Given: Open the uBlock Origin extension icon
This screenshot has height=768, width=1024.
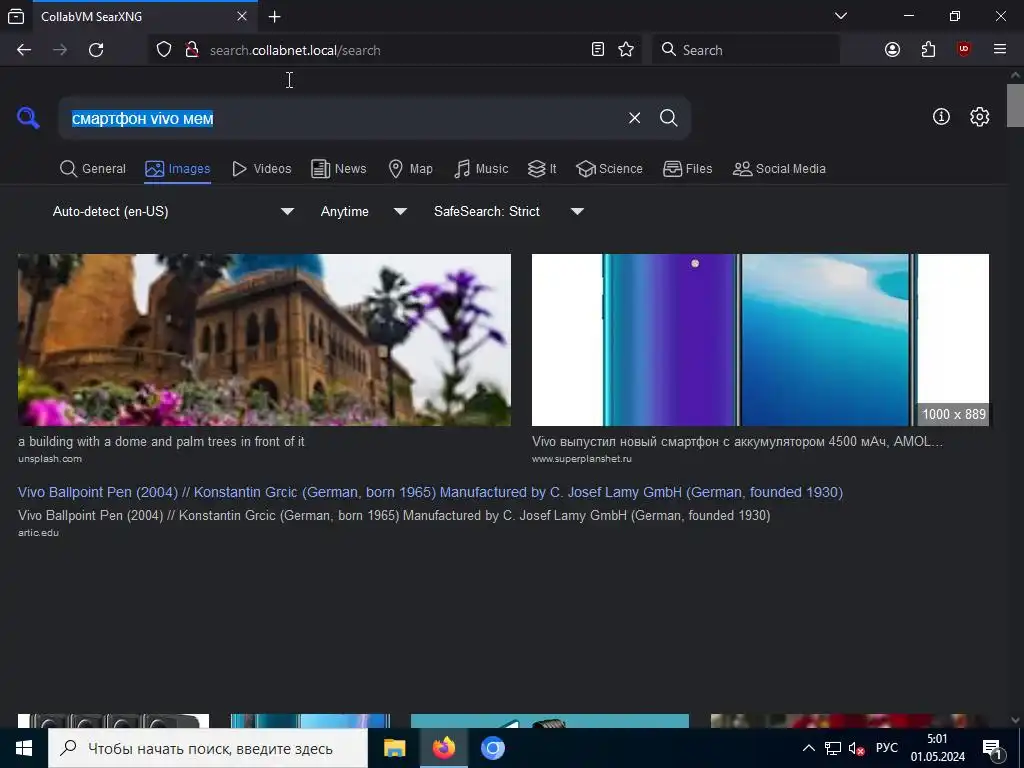Looking at the screenshot, I should [964, 50].
